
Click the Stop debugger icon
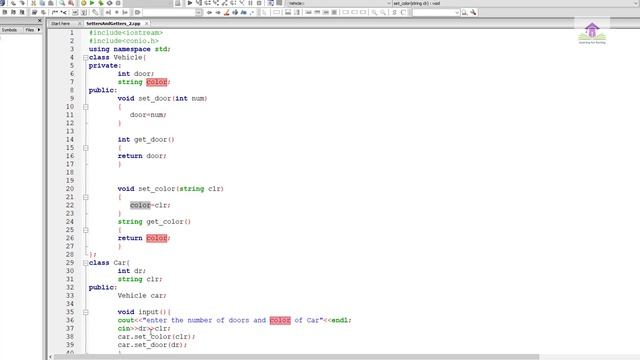[259, 3]
